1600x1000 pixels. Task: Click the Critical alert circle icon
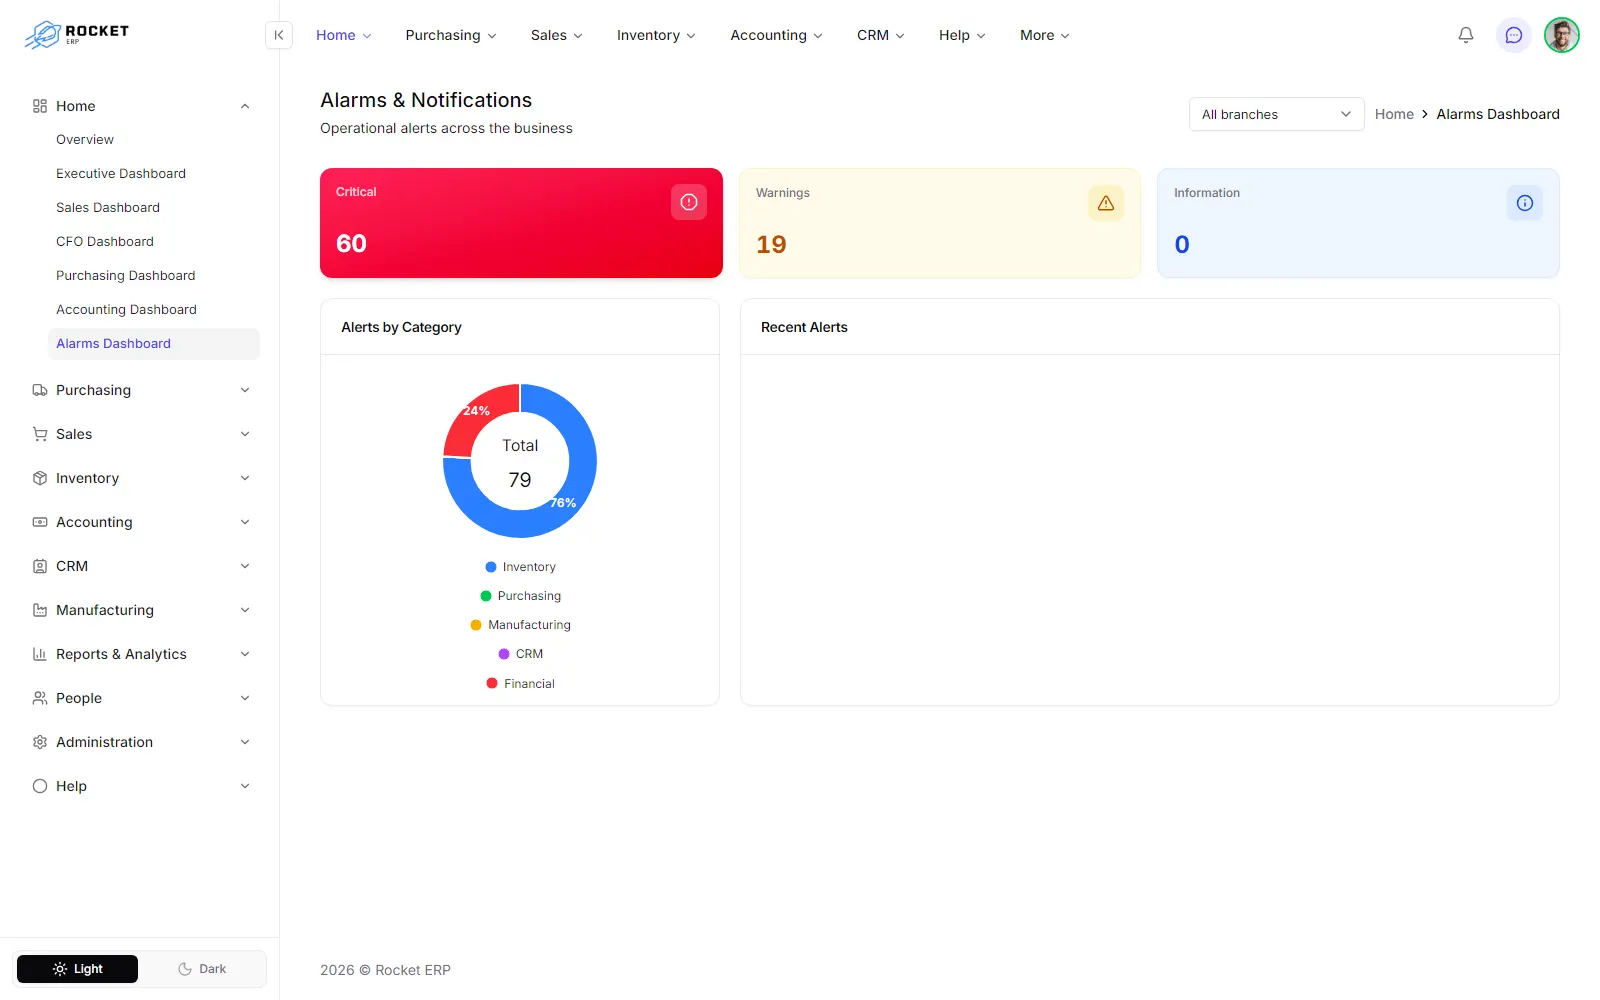click(689, 202)
